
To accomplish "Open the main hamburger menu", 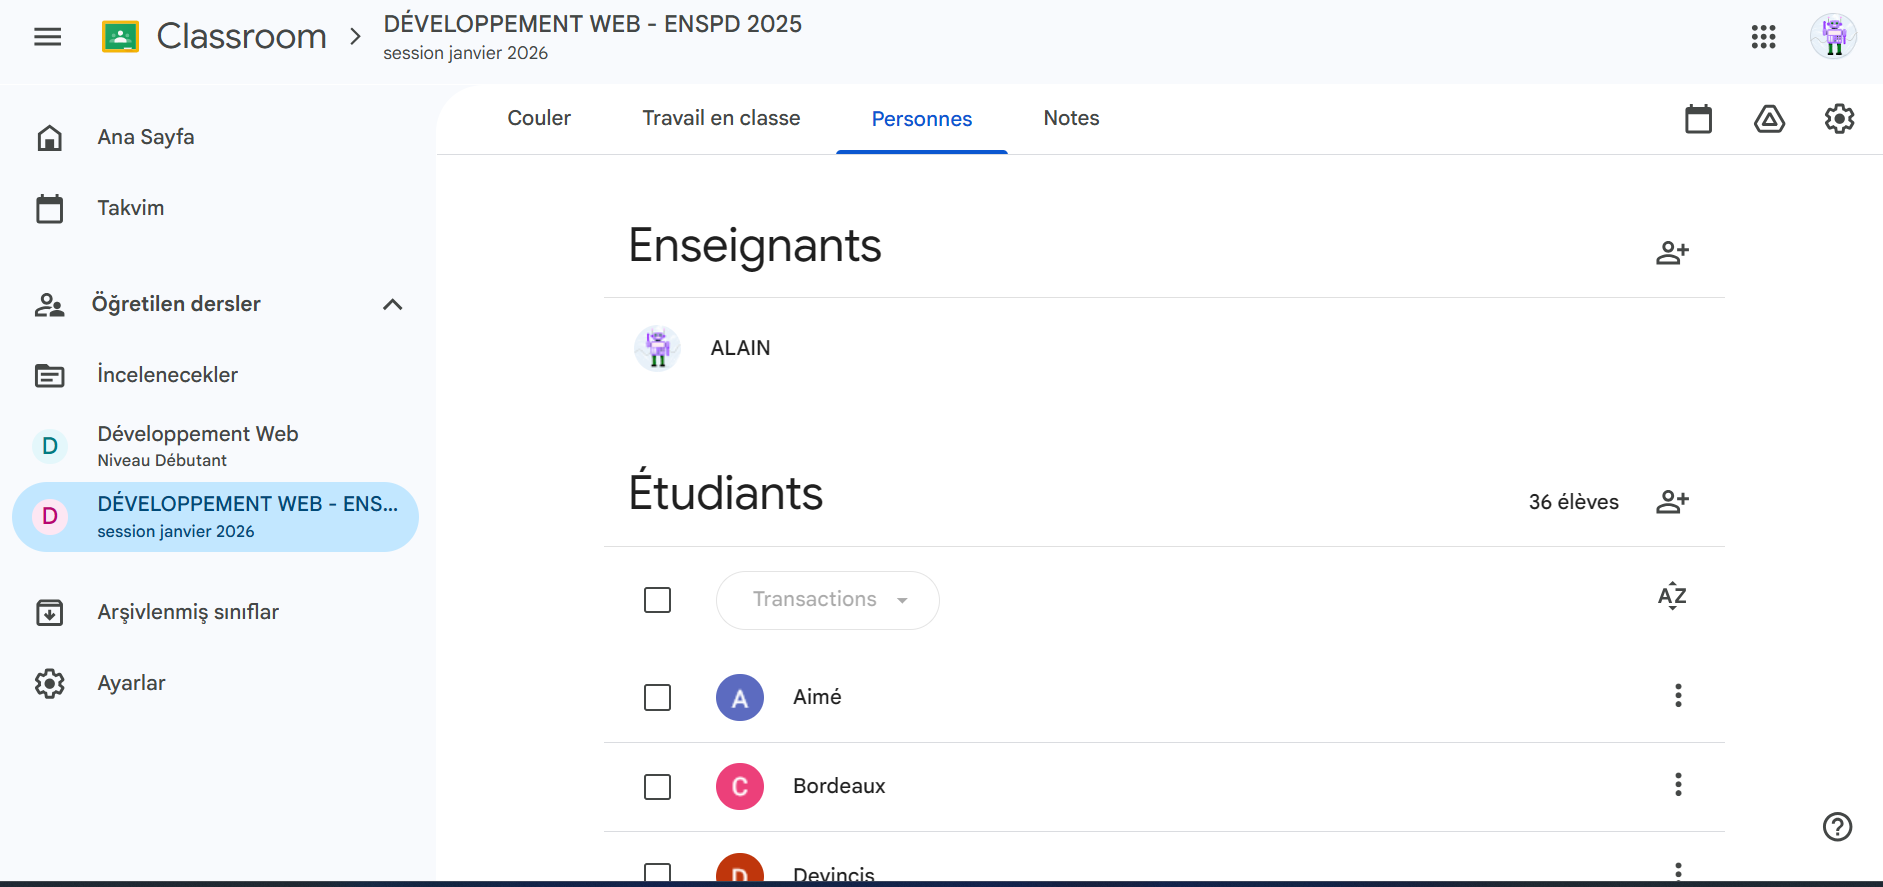I will 47,37.
